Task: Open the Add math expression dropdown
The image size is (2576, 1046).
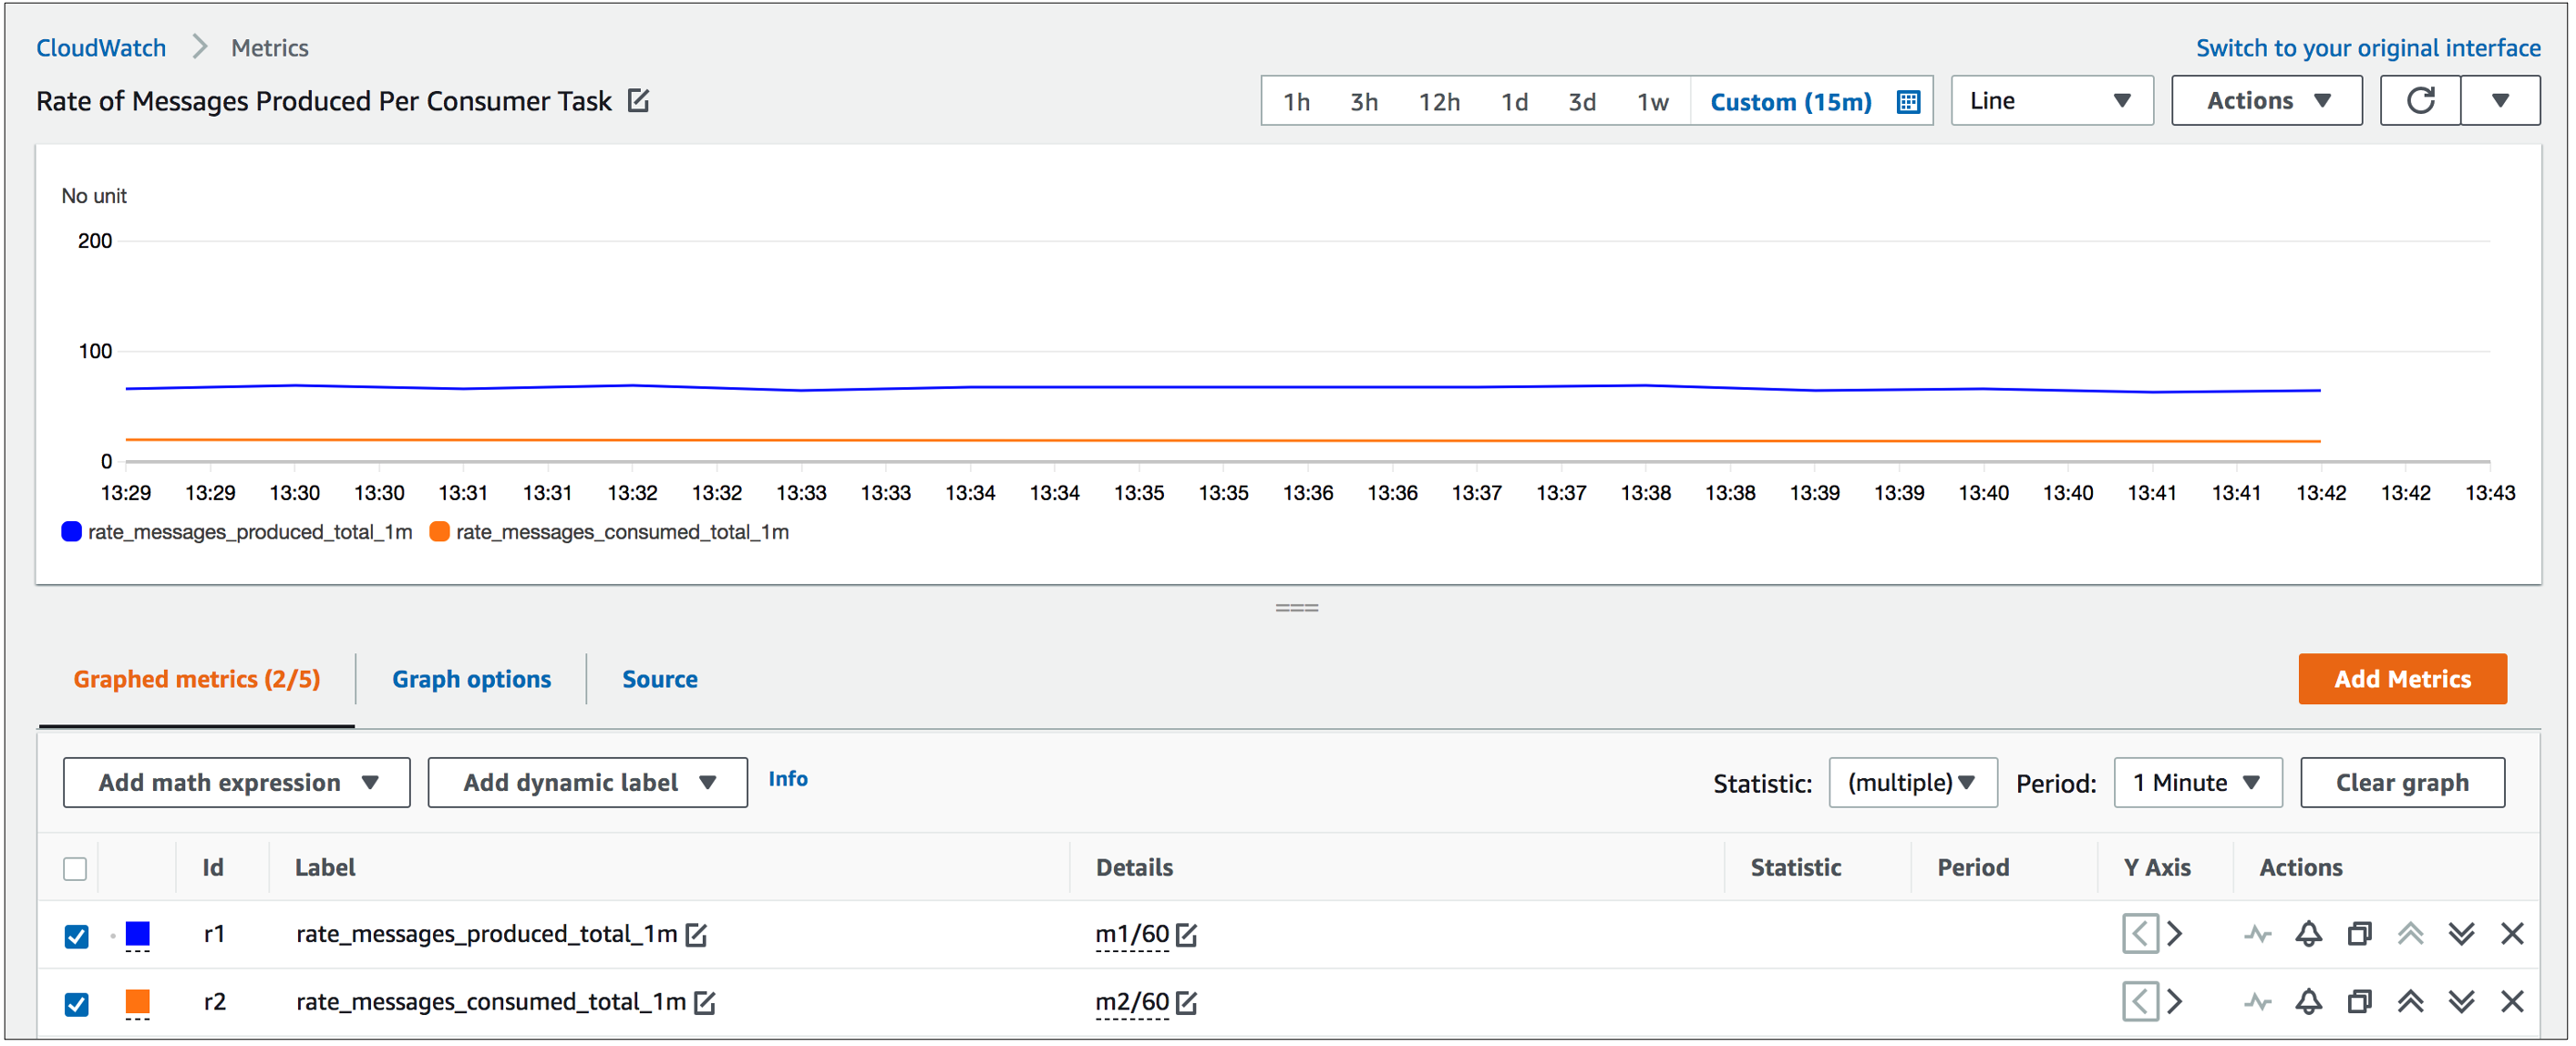Action: 237,783
